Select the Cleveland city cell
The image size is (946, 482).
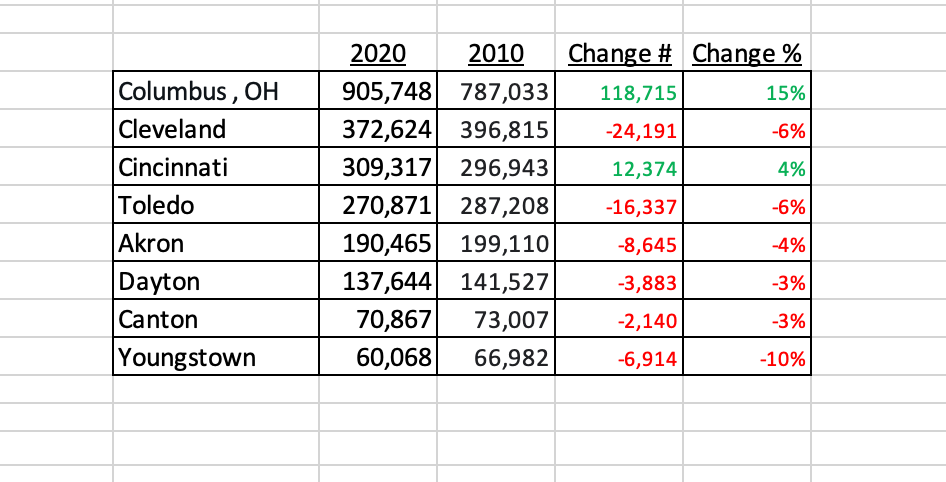coord(216,128)
